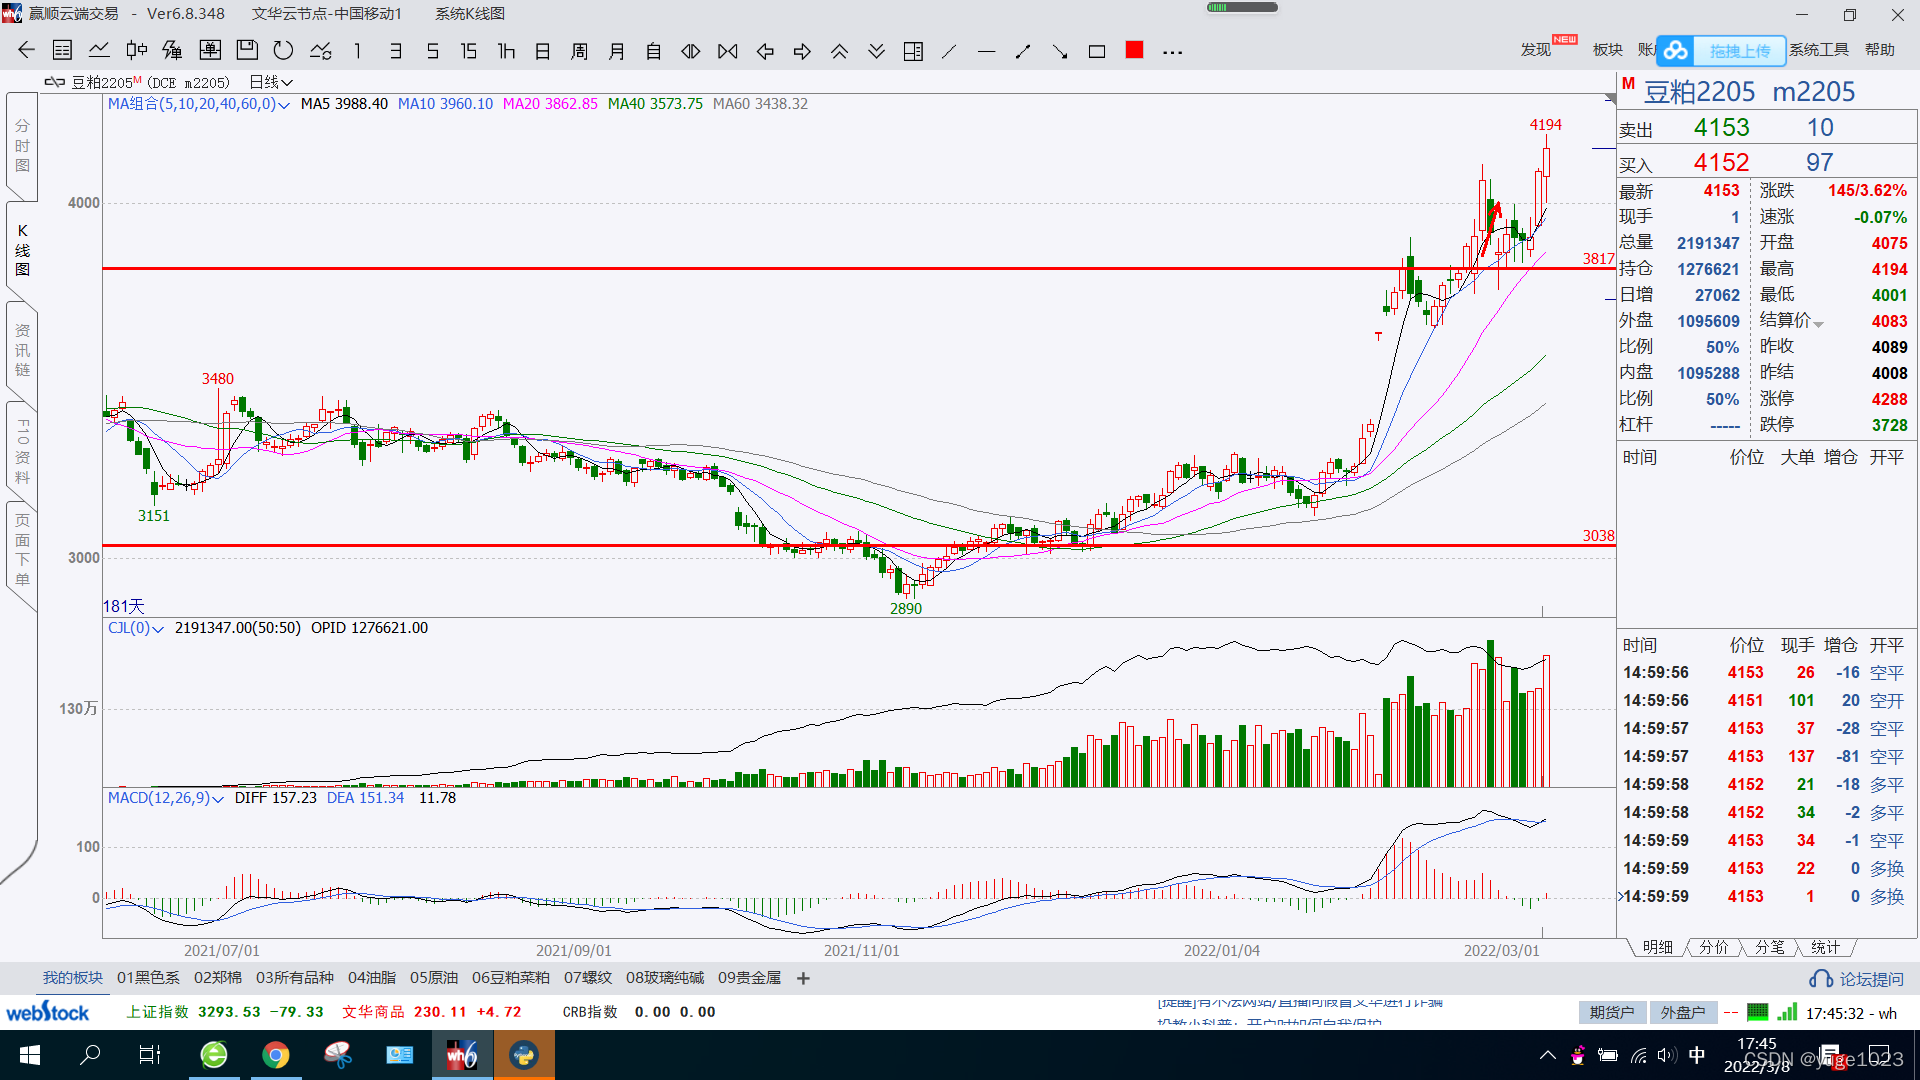Screen dimensions: 1920x1080
Task: Open the 04油脂 sector tab
Action: click(x=371, y=978)
